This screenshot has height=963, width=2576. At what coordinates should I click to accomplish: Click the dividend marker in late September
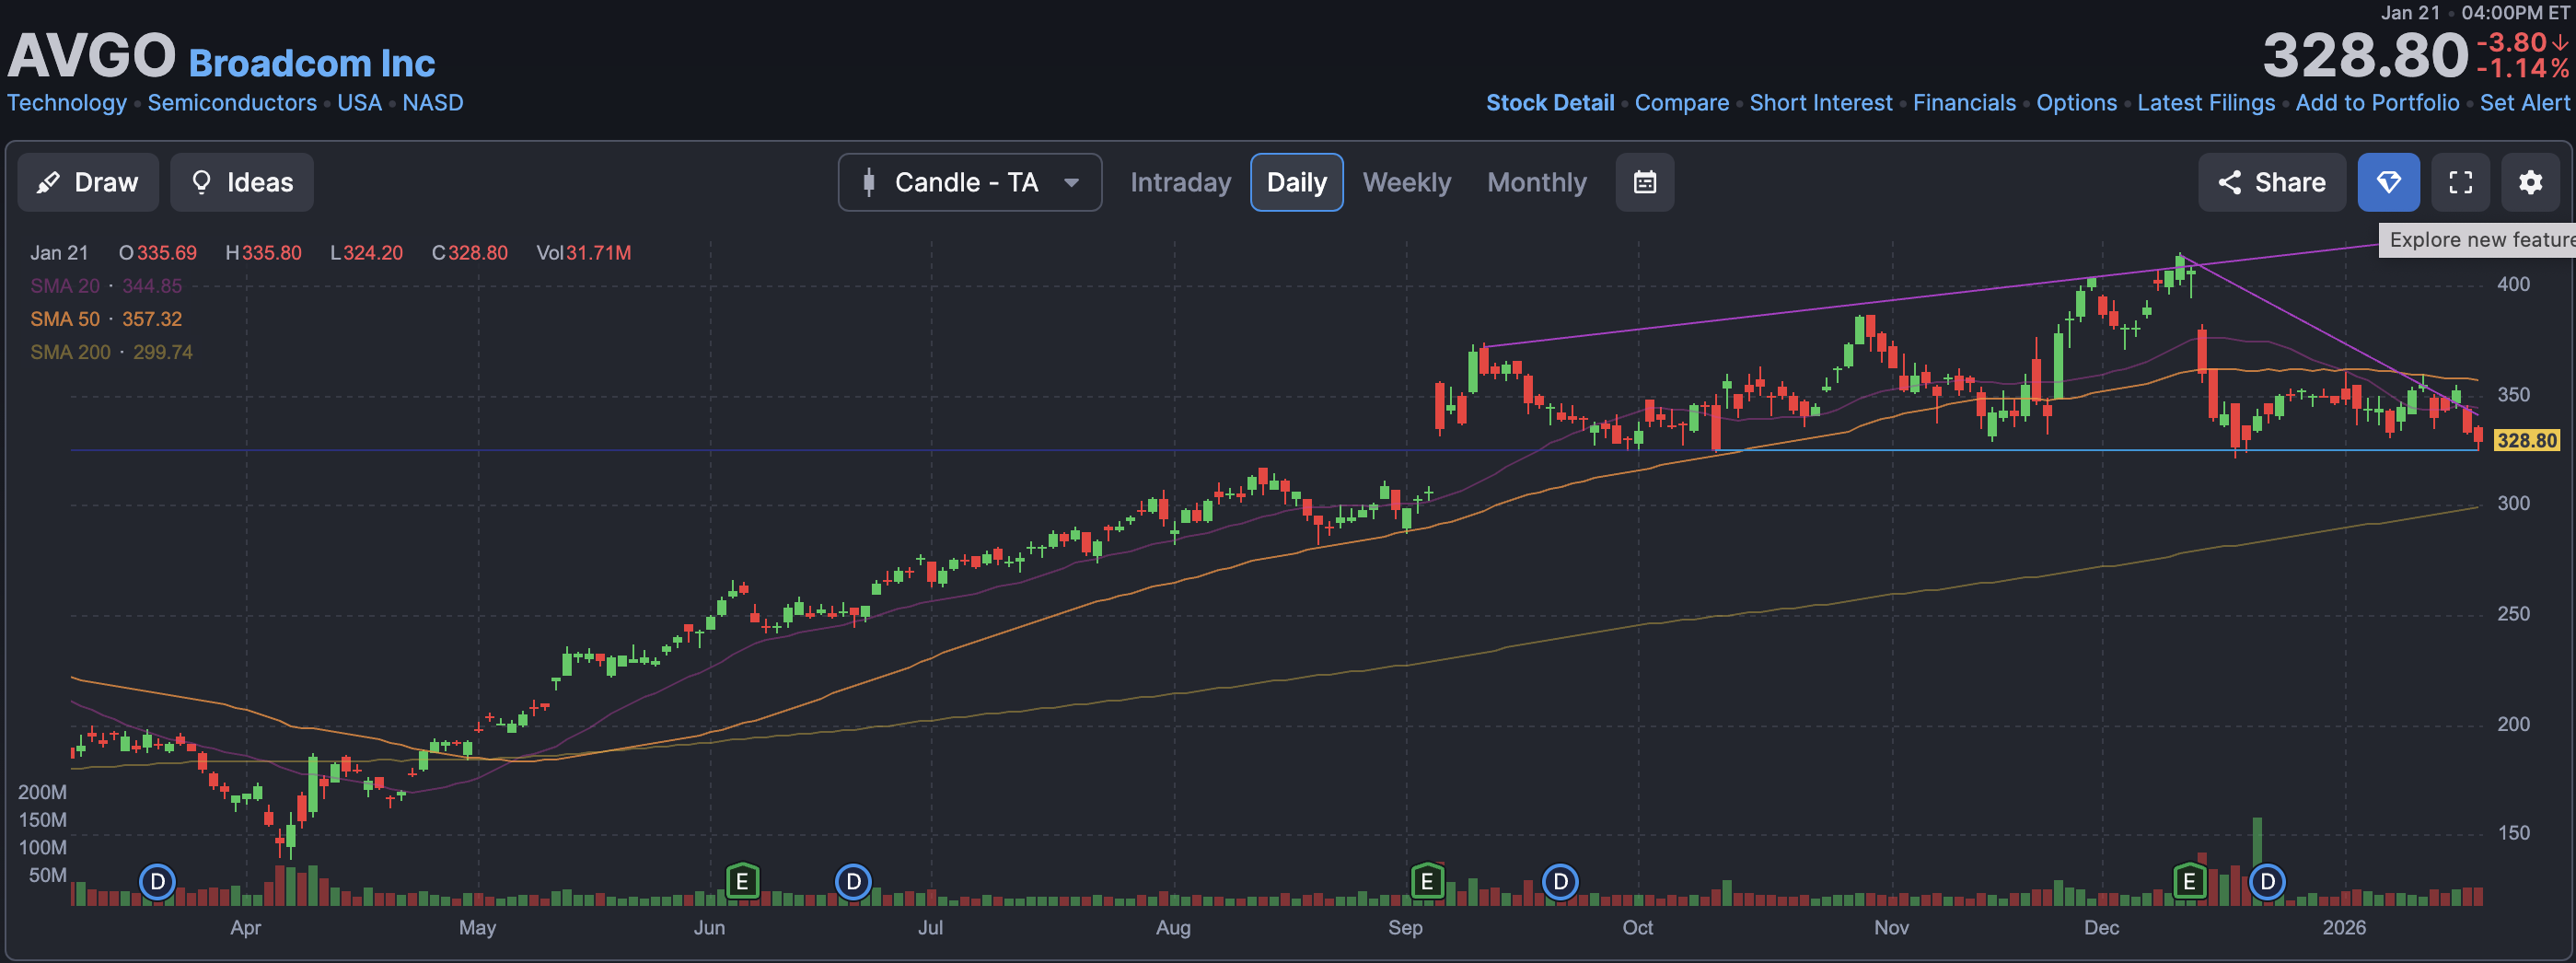[x=1560, y=882]
